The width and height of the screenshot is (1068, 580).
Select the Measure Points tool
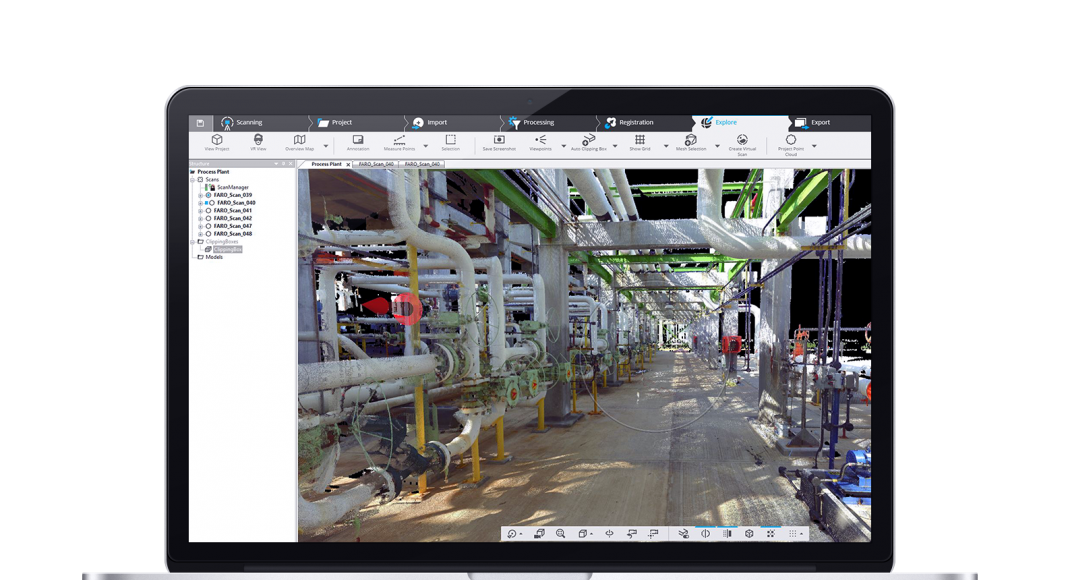click(399, 140)
